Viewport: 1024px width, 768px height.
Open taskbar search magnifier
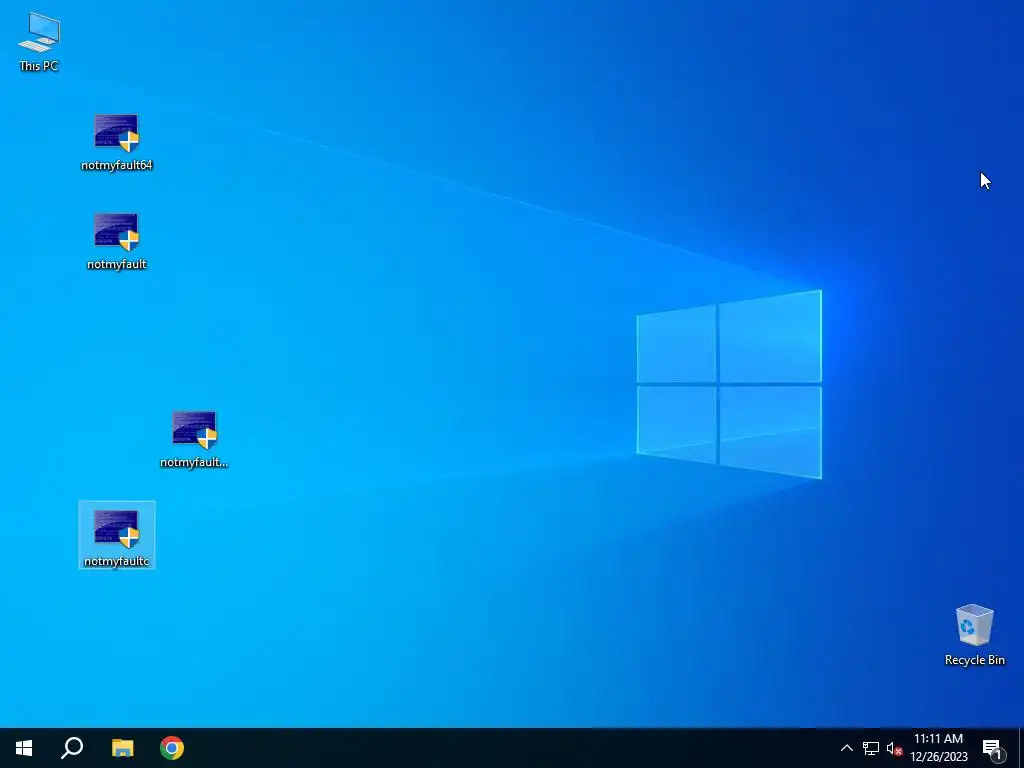(72, 748)
